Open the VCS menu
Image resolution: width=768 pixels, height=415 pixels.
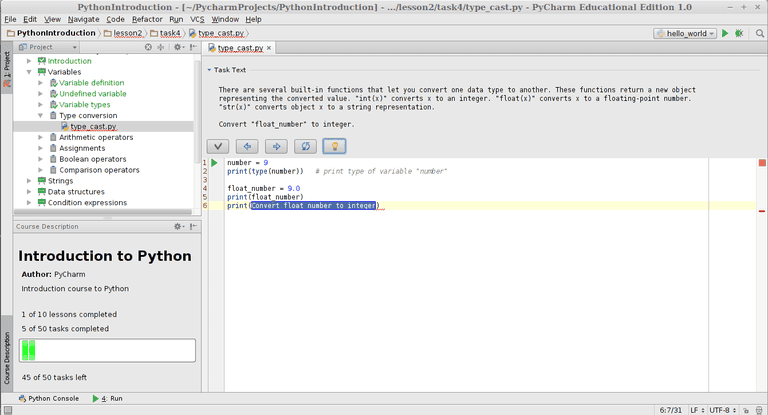197,19
